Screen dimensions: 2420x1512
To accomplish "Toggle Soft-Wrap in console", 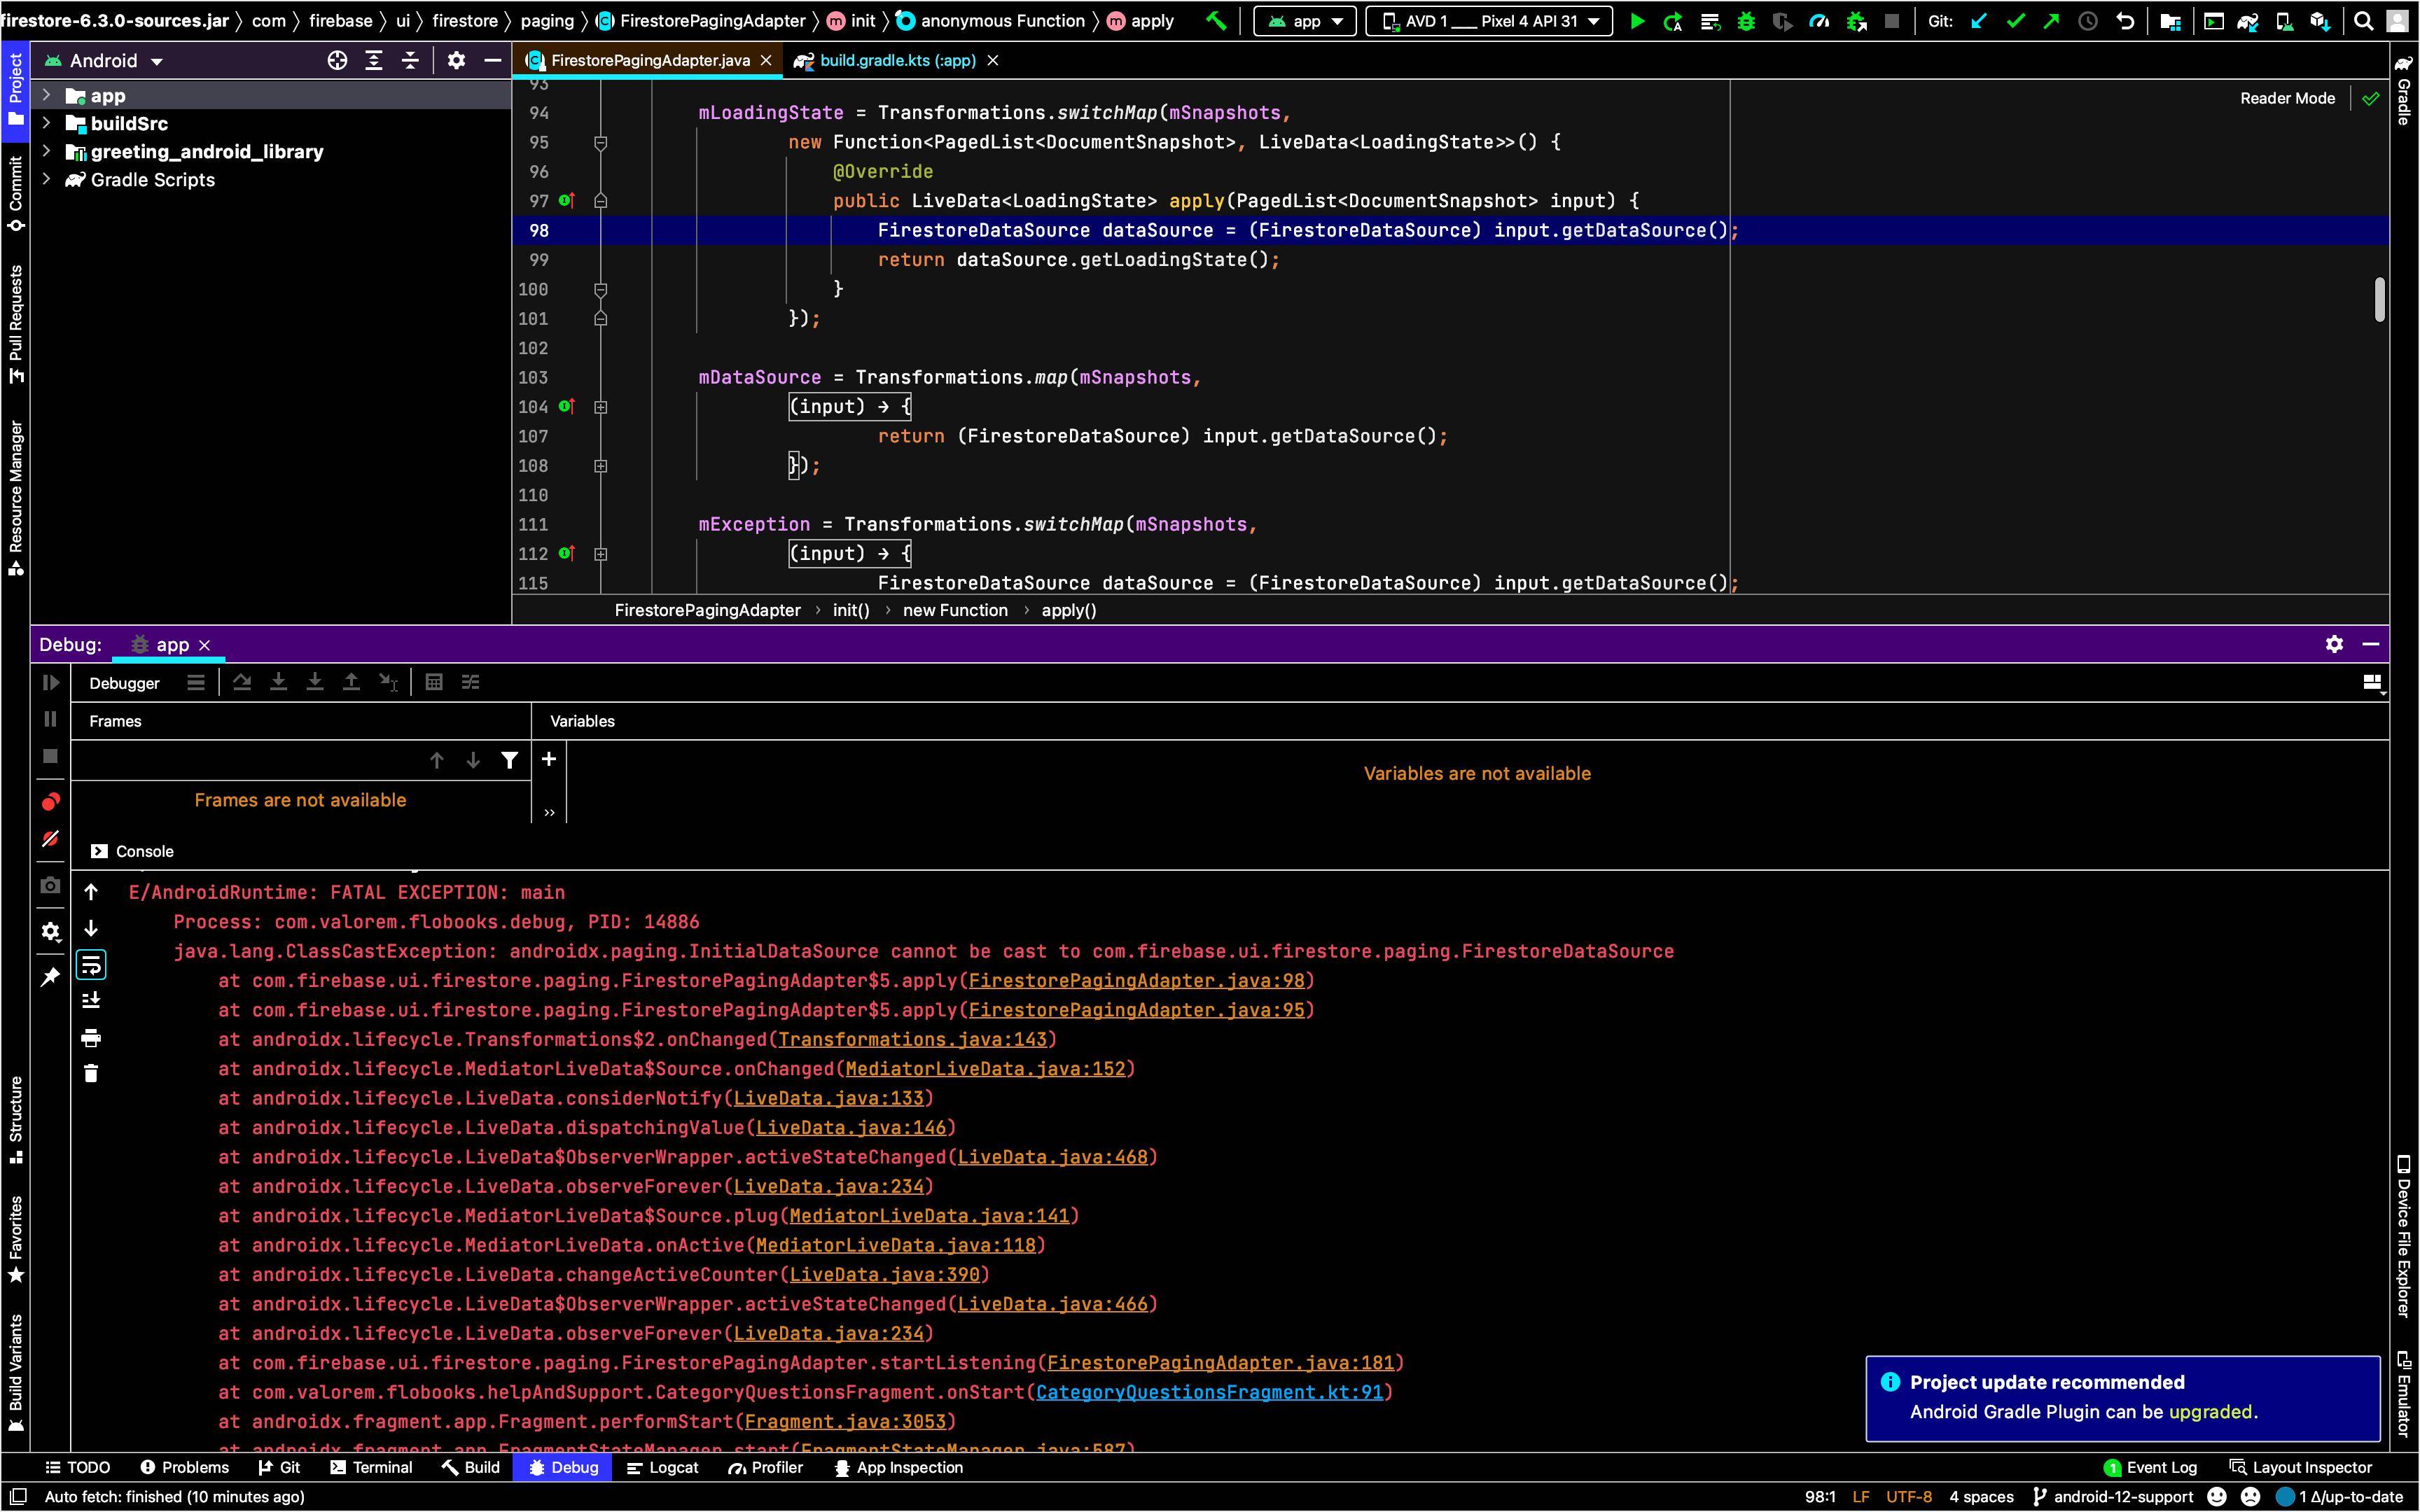I will [91, 965].
